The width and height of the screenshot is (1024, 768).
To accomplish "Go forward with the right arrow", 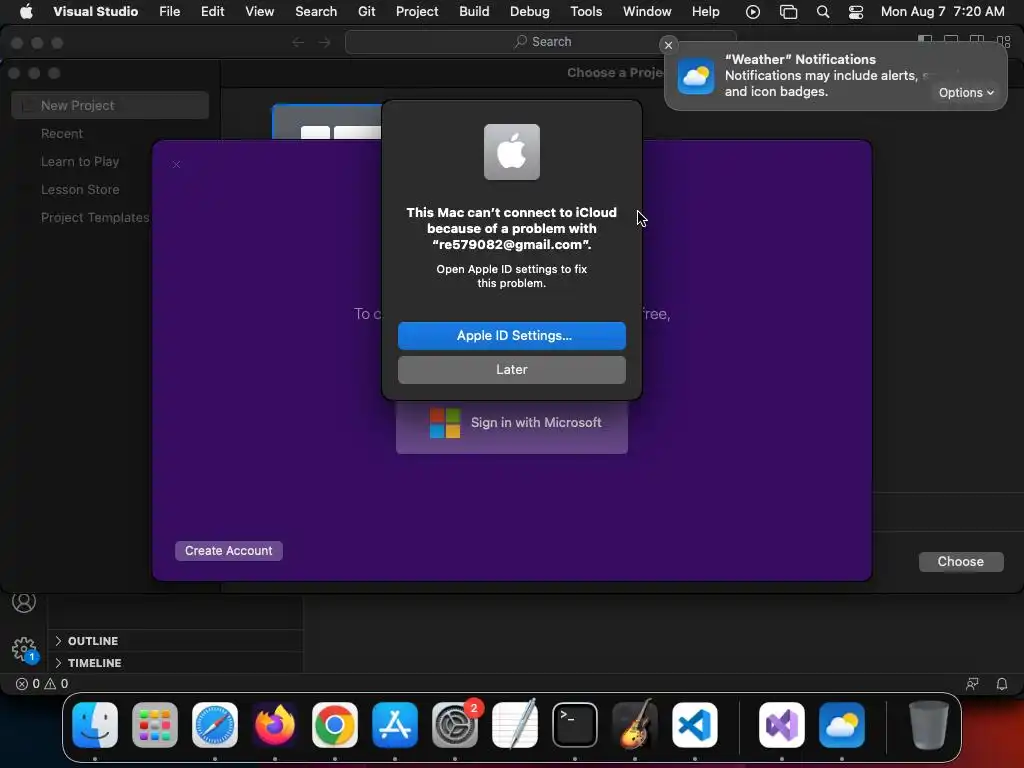I will (x=325, y=42).
